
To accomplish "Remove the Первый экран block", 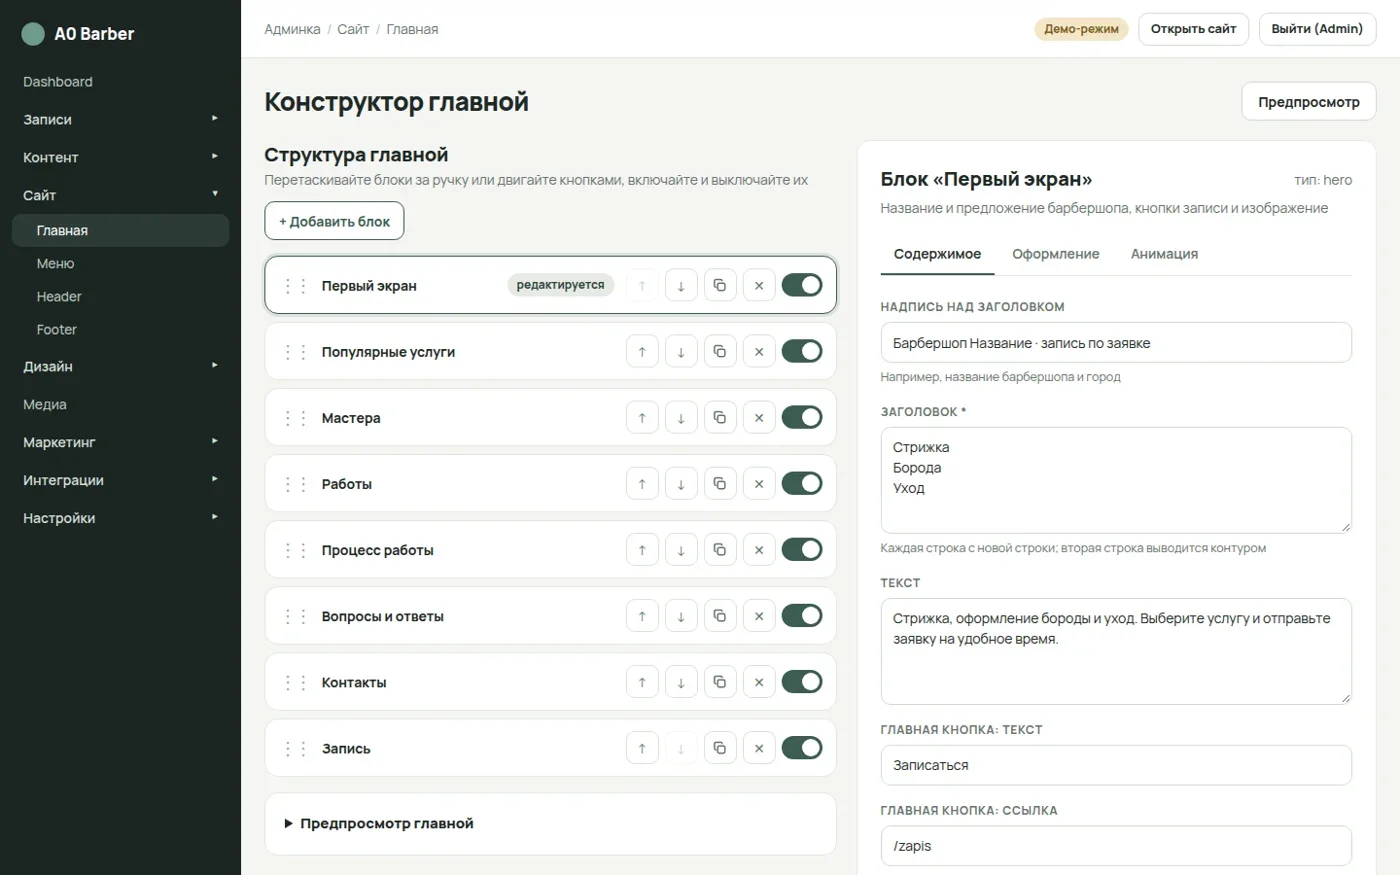I will point(759,286).
